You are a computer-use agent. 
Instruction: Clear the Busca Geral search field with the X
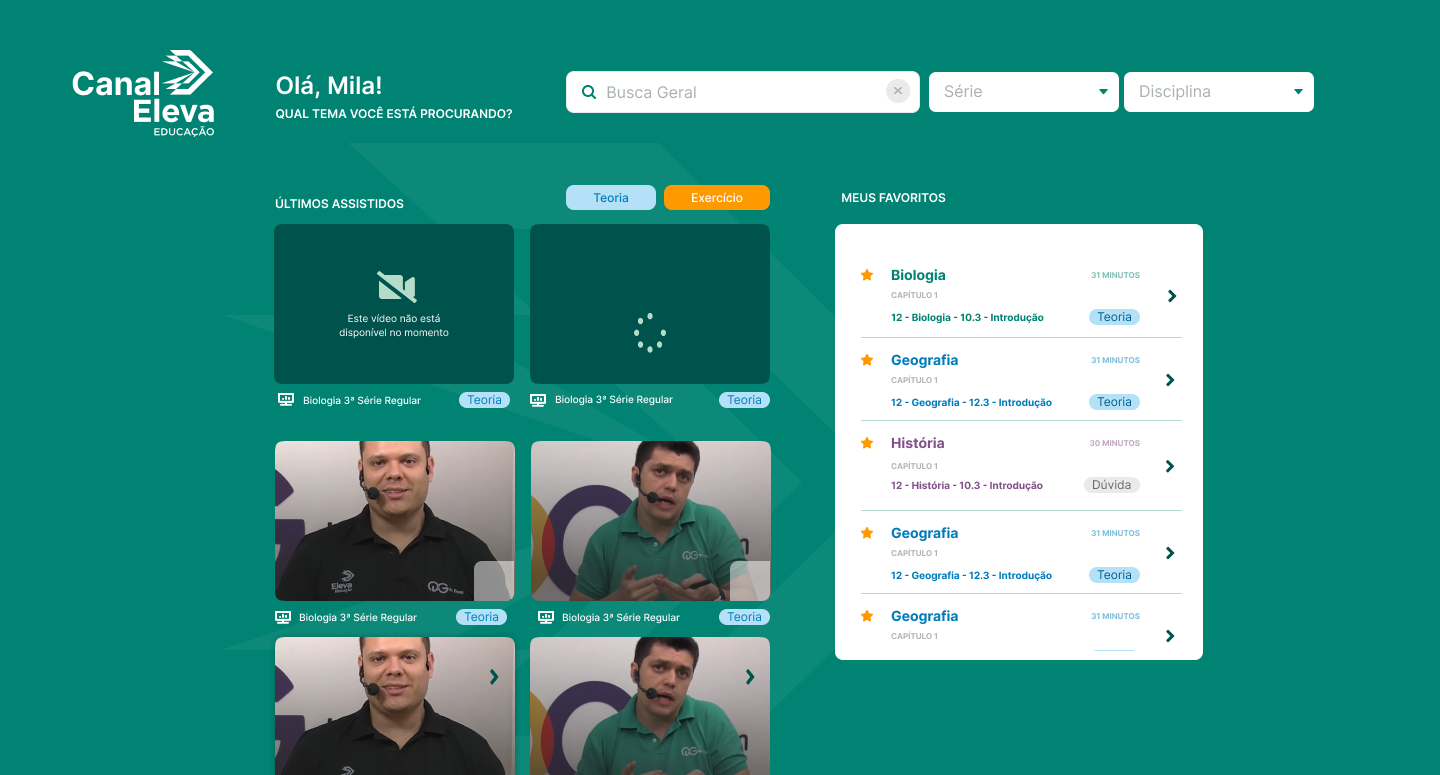898,91
